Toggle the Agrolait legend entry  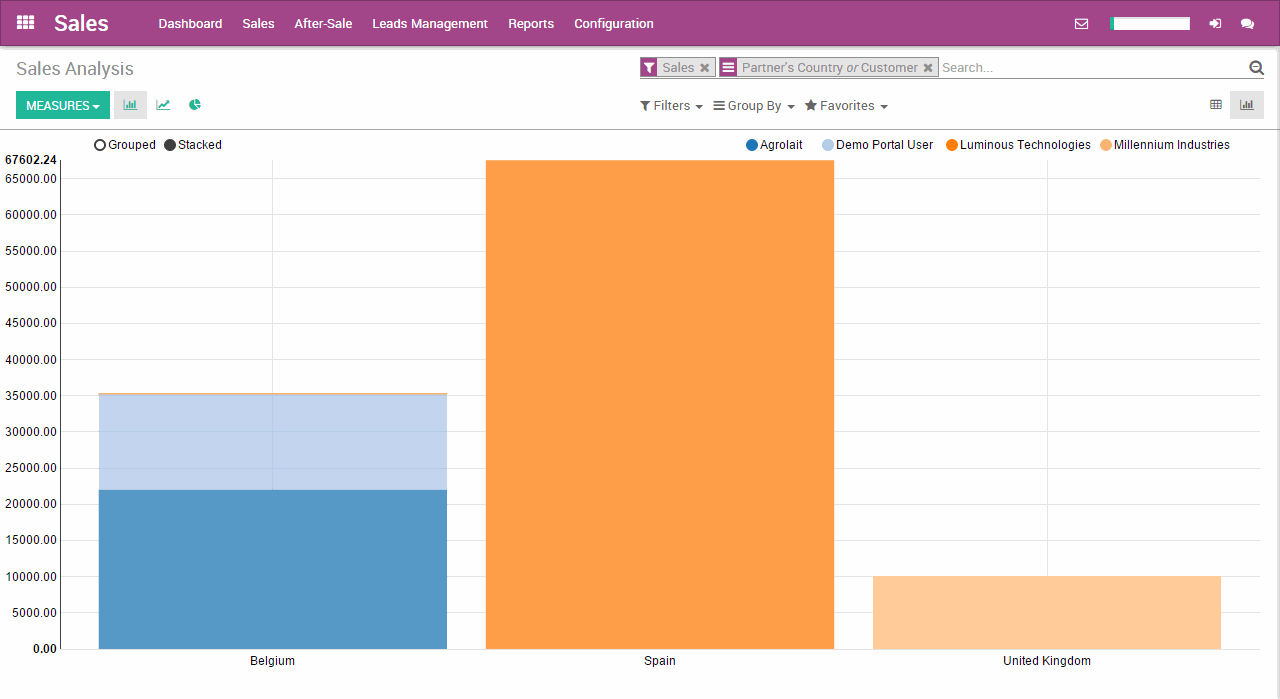tap(773, 145)
